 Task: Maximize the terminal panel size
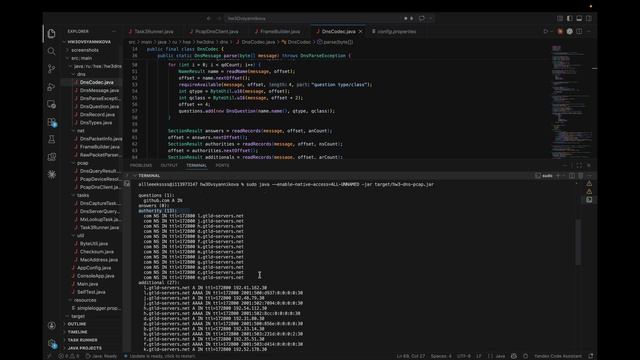coord(579,165)
